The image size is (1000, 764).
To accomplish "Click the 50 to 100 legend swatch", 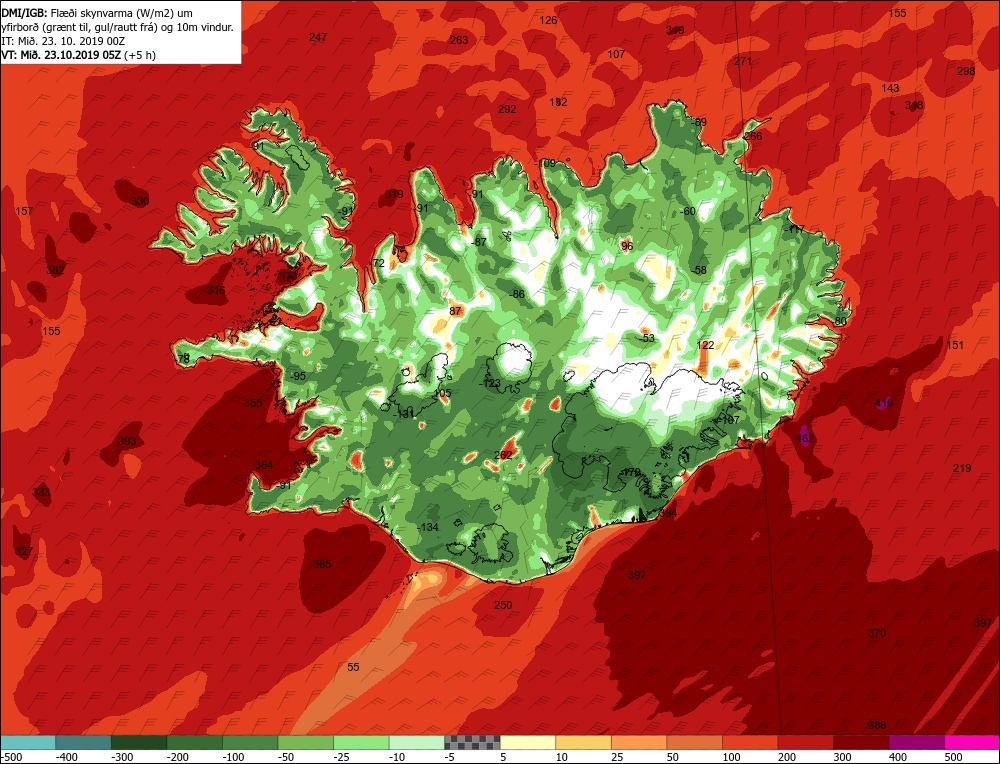I will pyautogui.click(x=694, y=742).
